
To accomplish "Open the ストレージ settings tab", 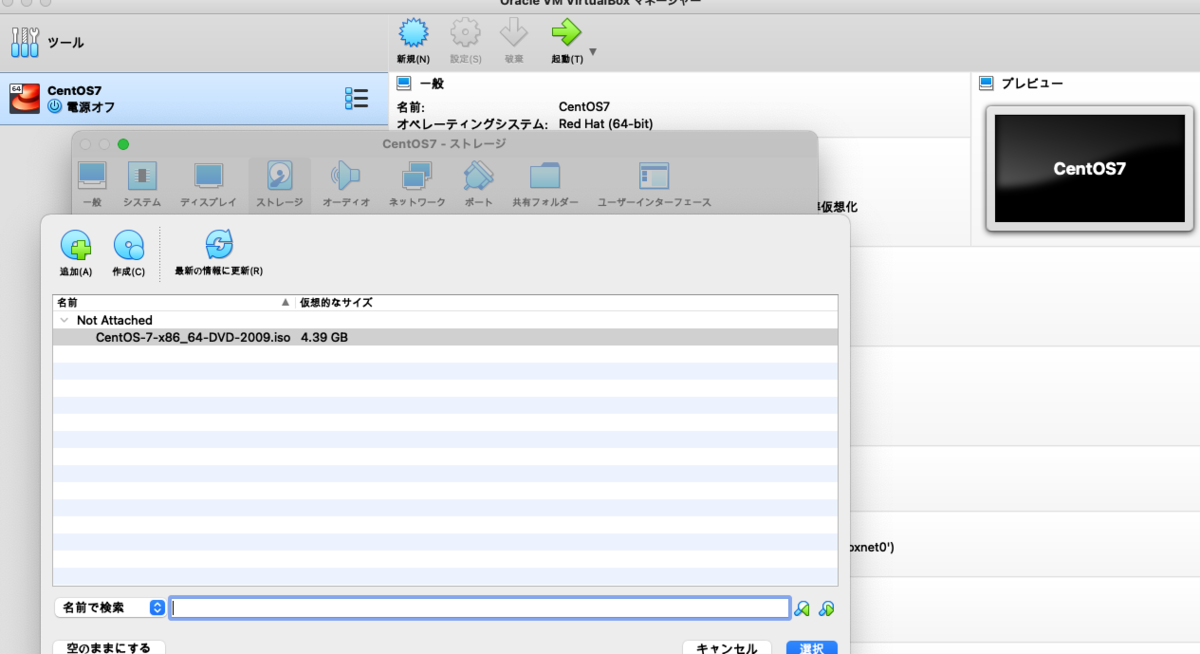I will coord(279,185).
